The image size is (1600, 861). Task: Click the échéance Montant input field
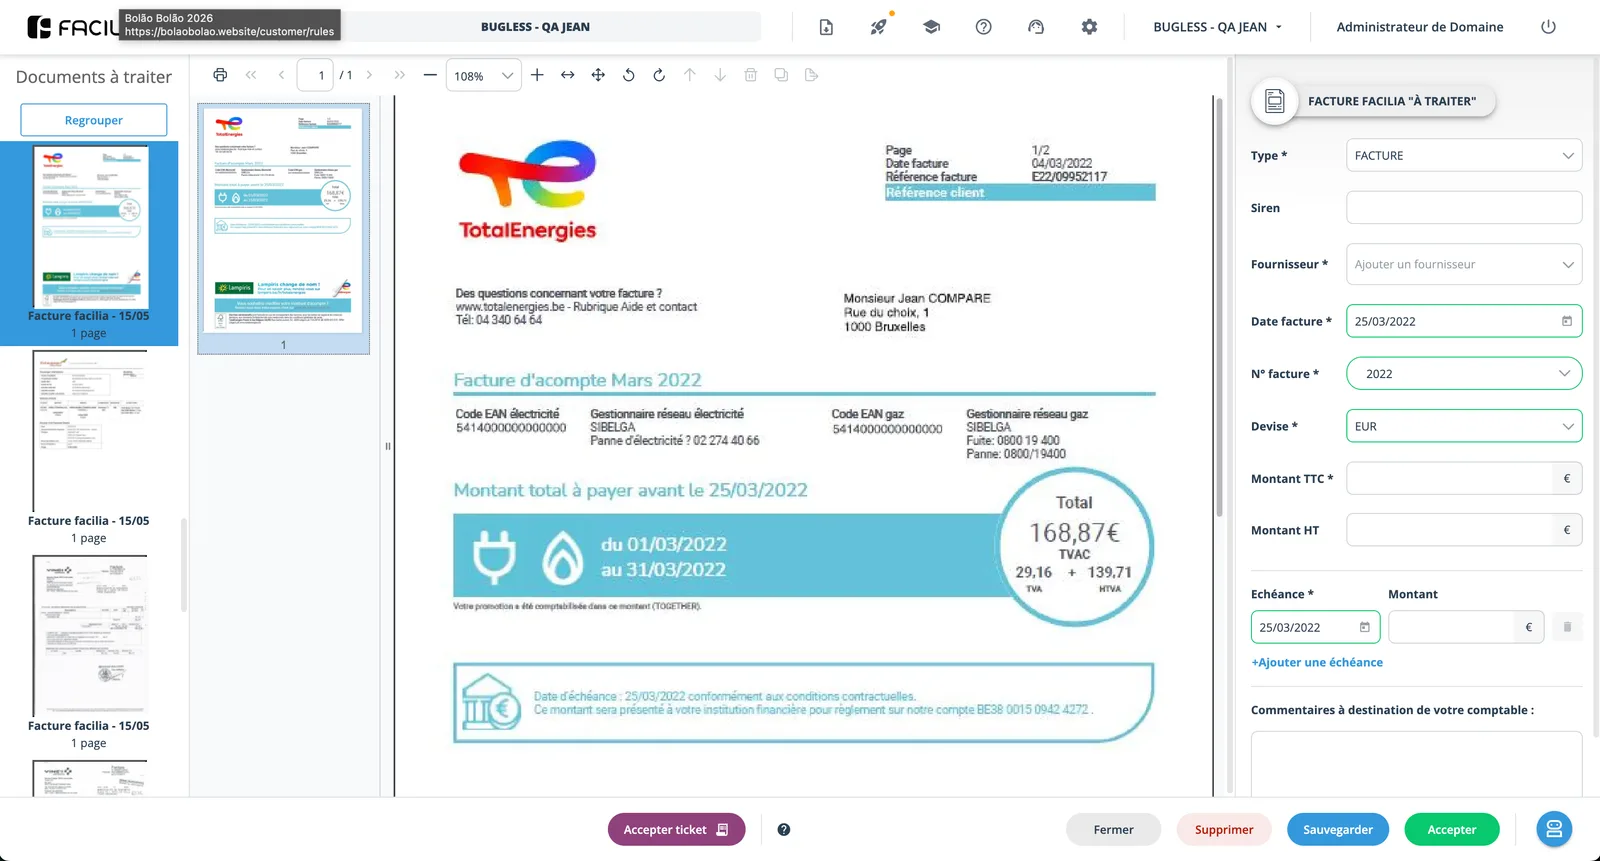(x=1452, y=627)
